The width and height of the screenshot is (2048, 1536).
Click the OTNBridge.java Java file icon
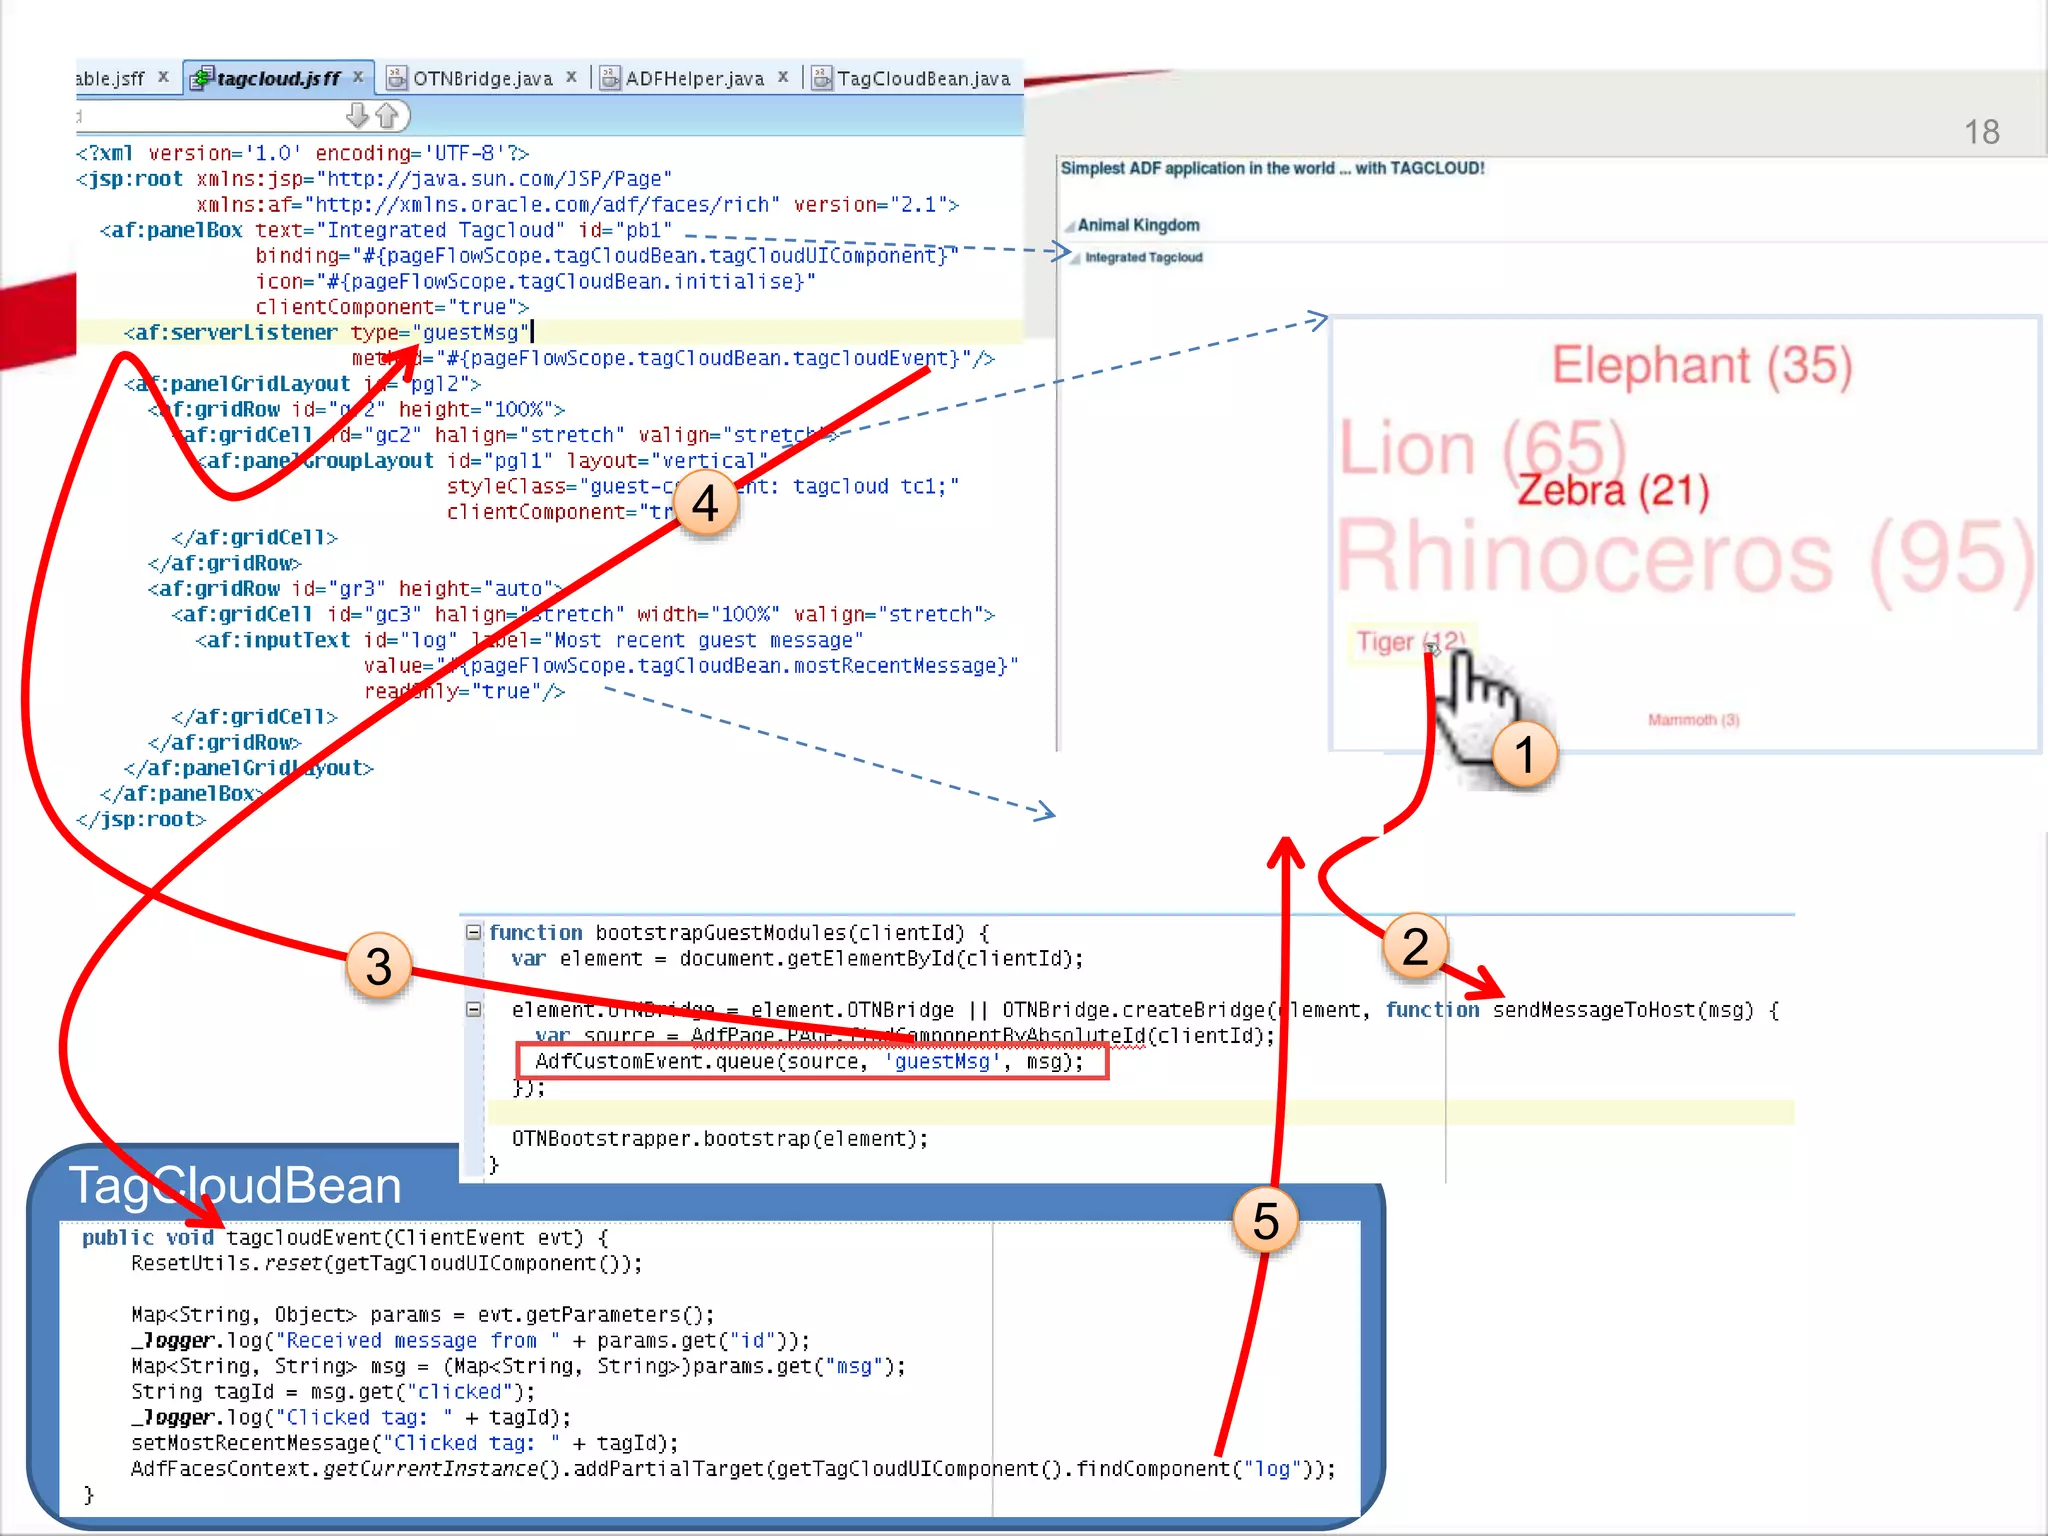coord(397,78)
